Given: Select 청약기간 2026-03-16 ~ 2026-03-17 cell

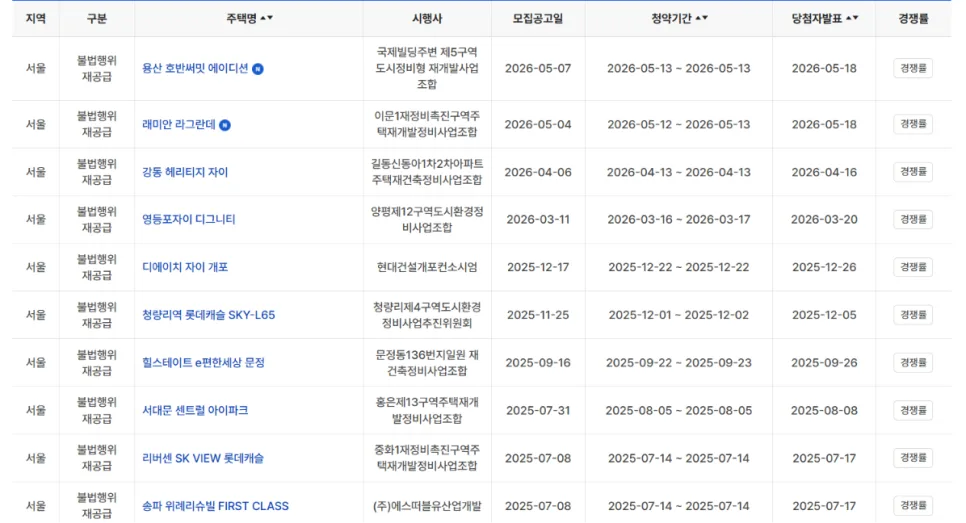Looking at the screenshot, I should [678, 219].
